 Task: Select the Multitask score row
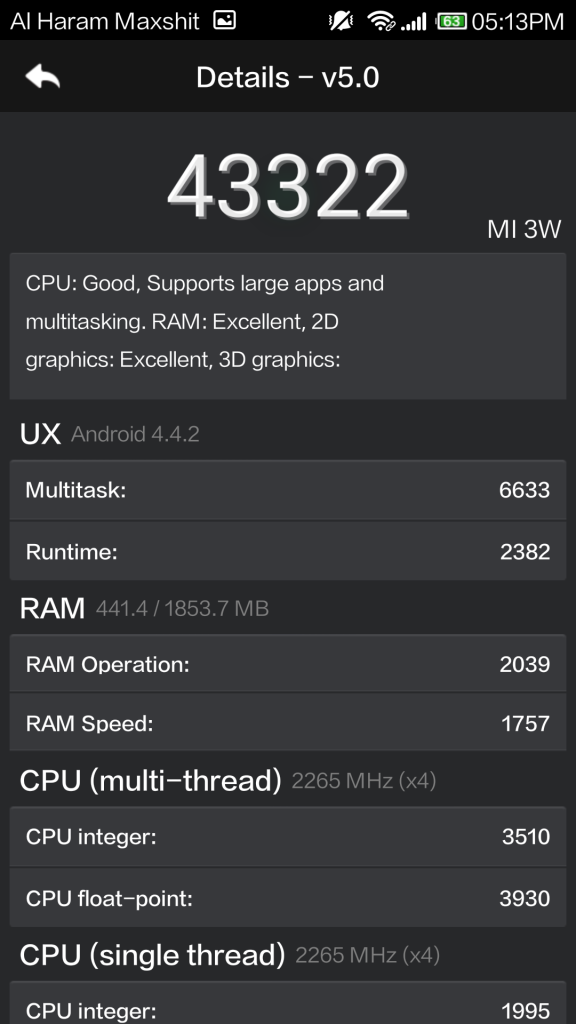288,491
